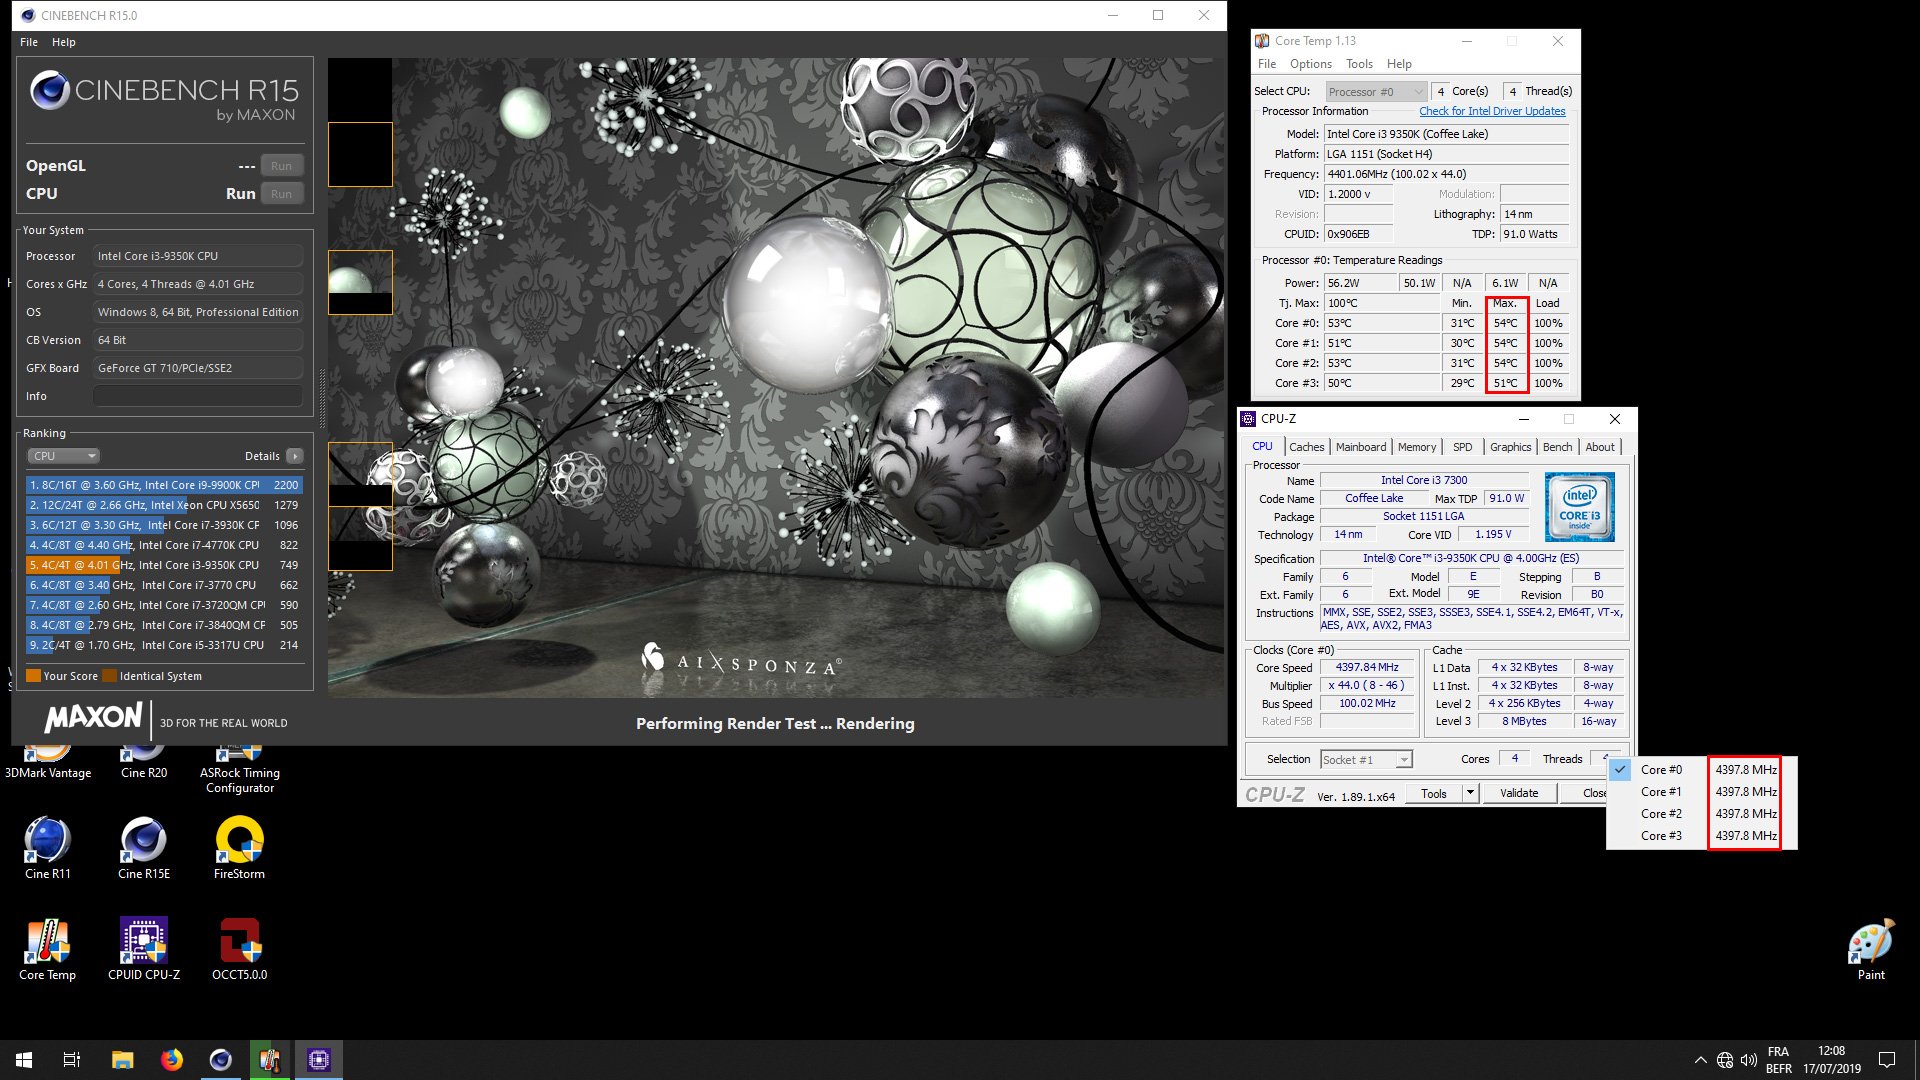Open Core Temp desktop shortcut
The image size is (1920, 1080).
click(47, 950)
